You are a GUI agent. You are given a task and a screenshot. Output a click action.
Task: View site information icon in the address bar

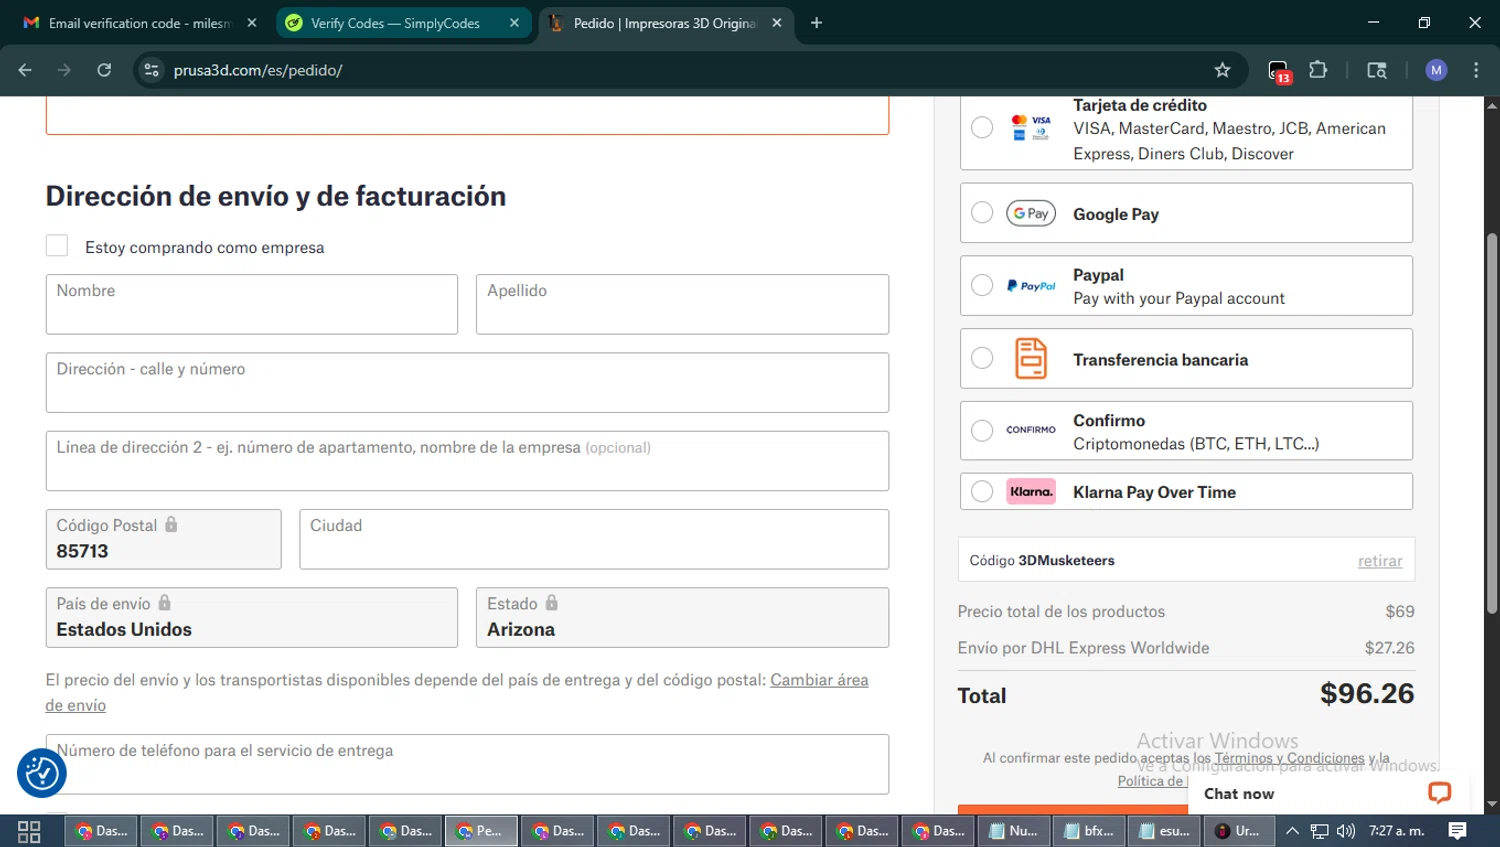pyautogui.click(x=152, y=70)
